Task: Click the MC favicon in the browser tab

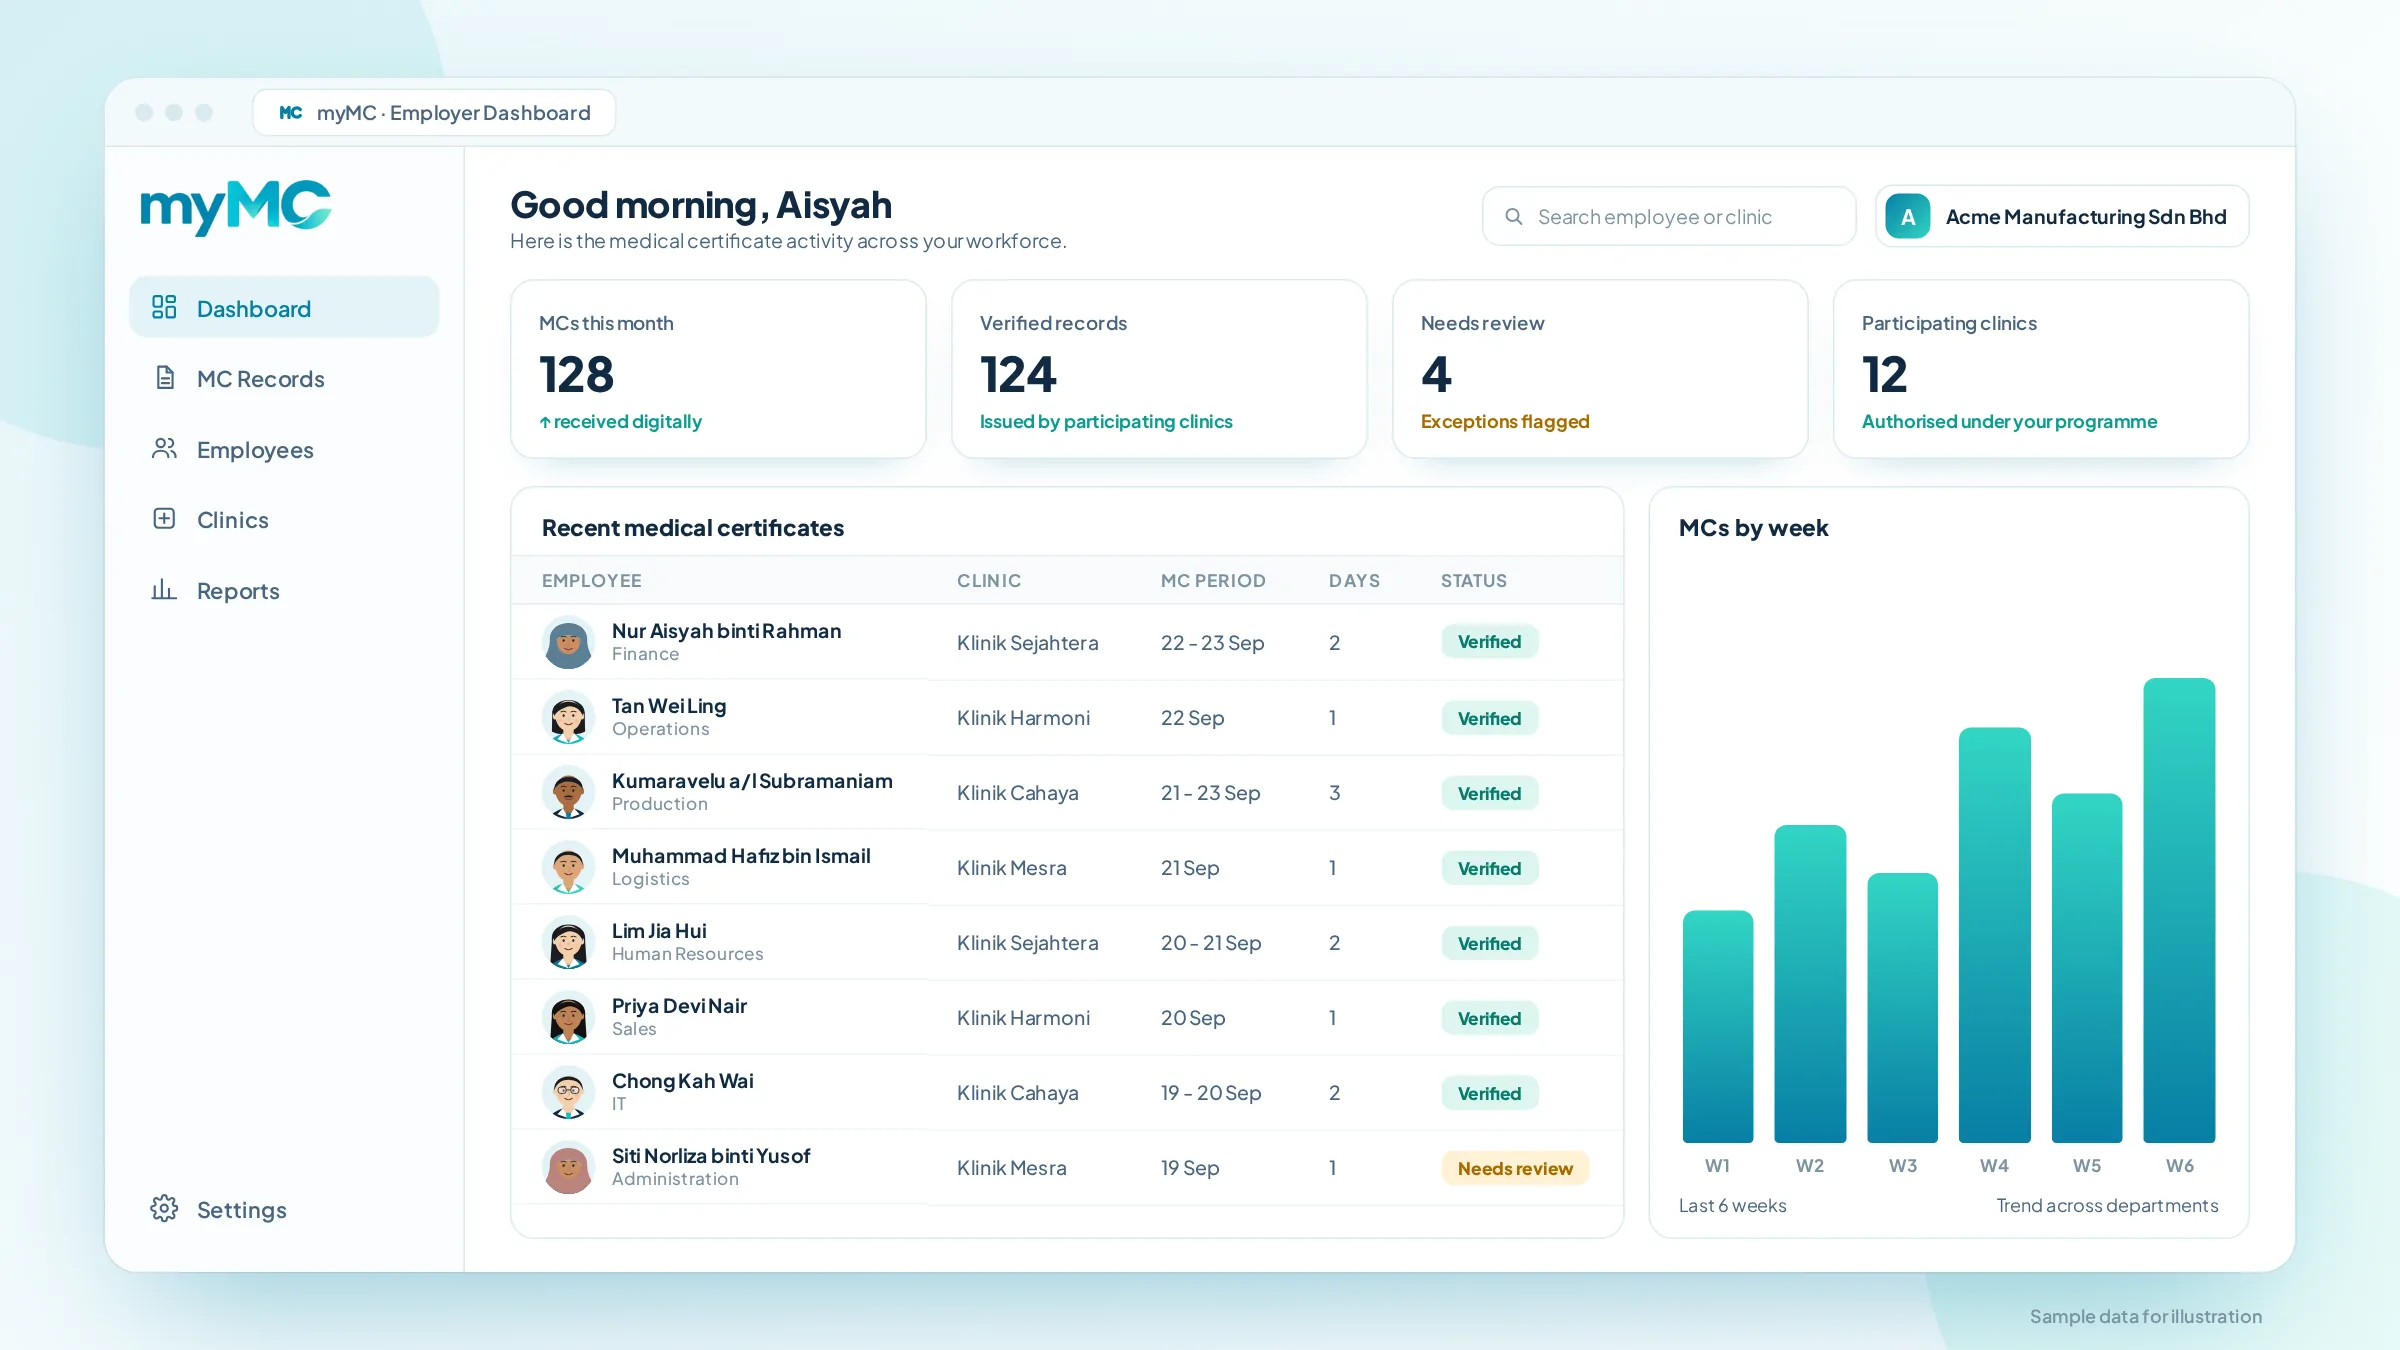Action: tap(291, 112)
